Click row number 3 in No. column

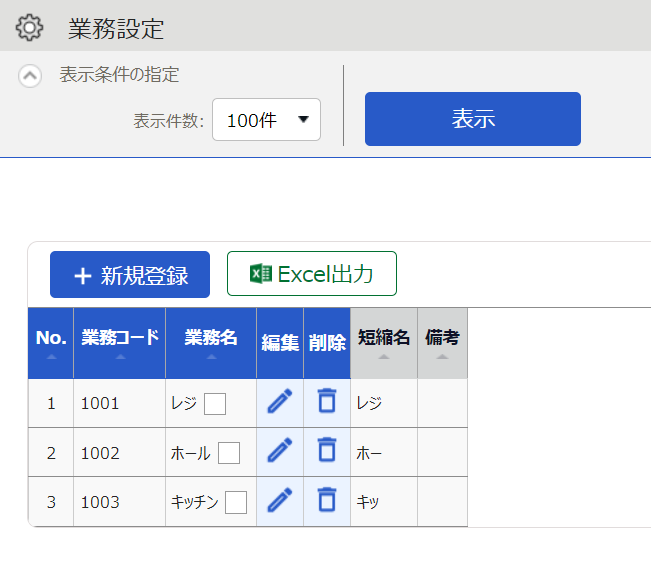tap(51, 502)
